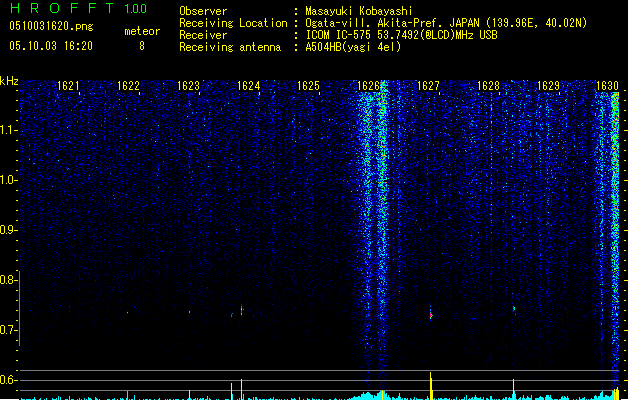
Task: Click the 'meteor' label
Action: (142, 31)
